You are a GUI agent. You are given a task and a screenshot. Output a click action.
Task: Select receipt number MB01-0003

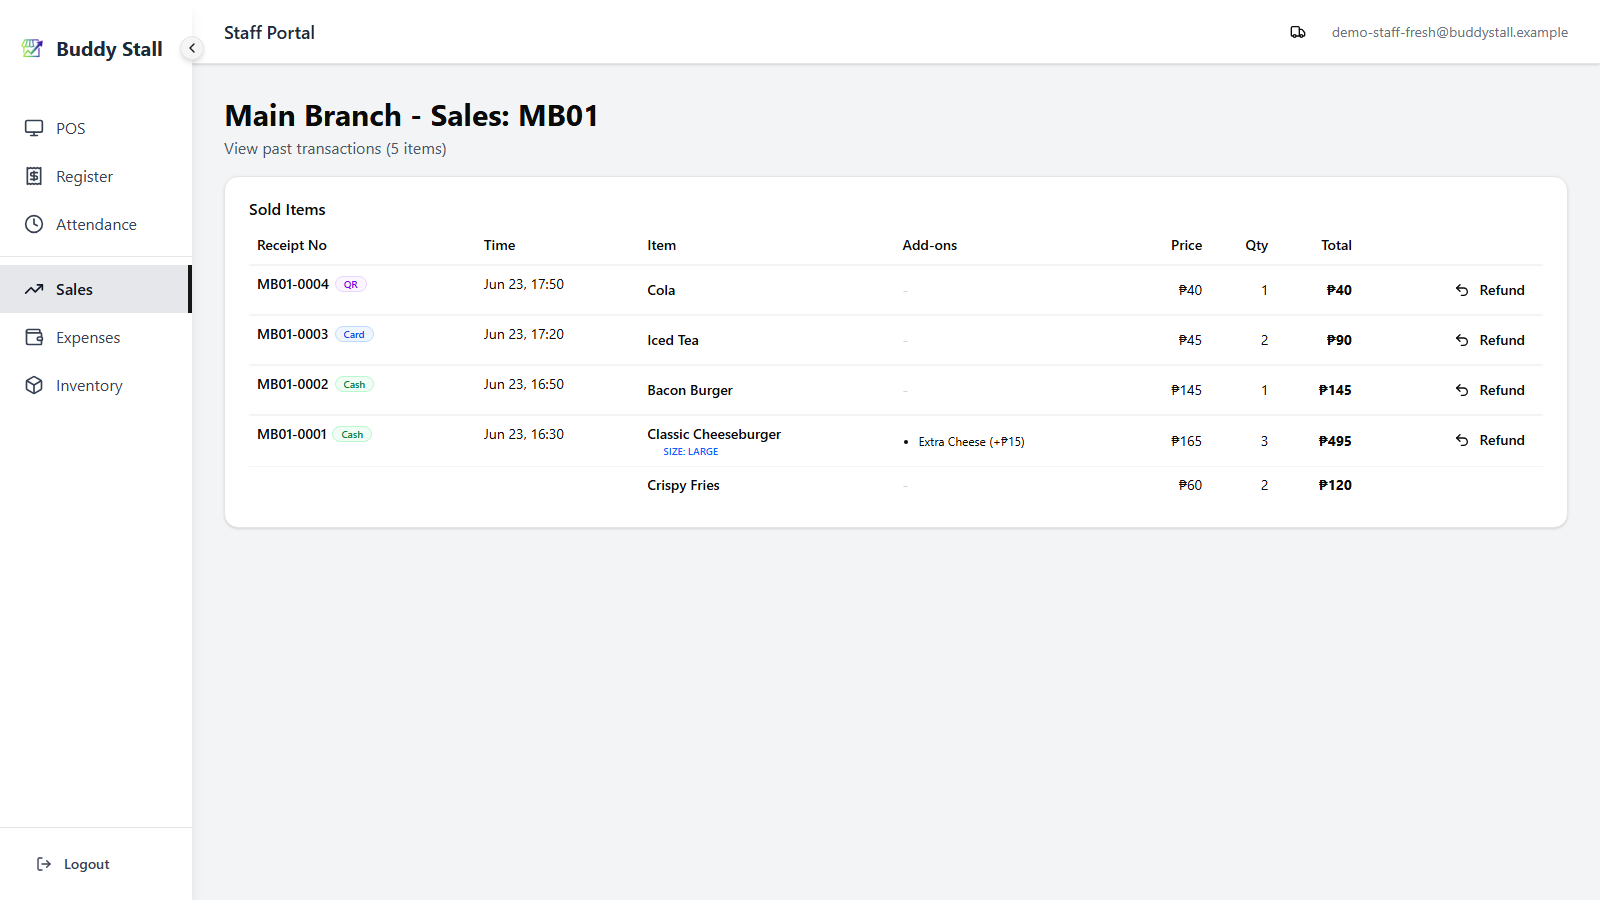[292, 334]
